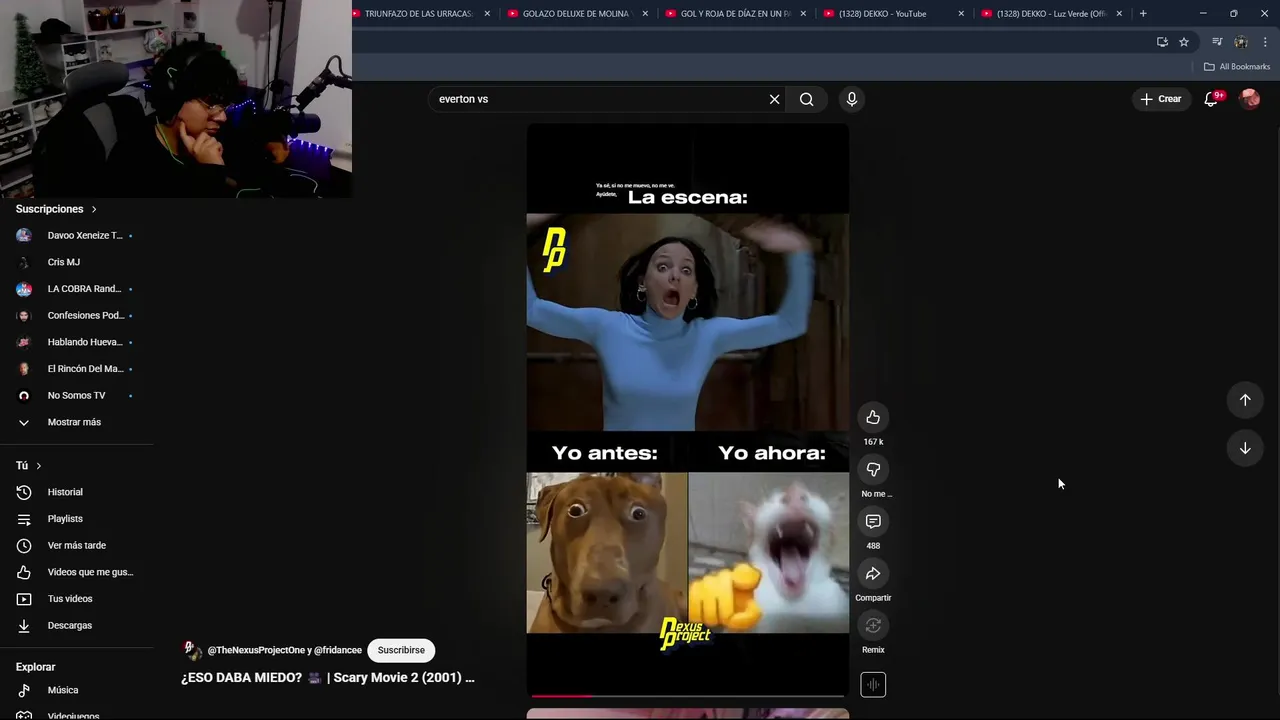Image resolution: width=1280 pixels, height=720 pixels.
Task: Open Ver más tarde list
Action: (77, 545)
